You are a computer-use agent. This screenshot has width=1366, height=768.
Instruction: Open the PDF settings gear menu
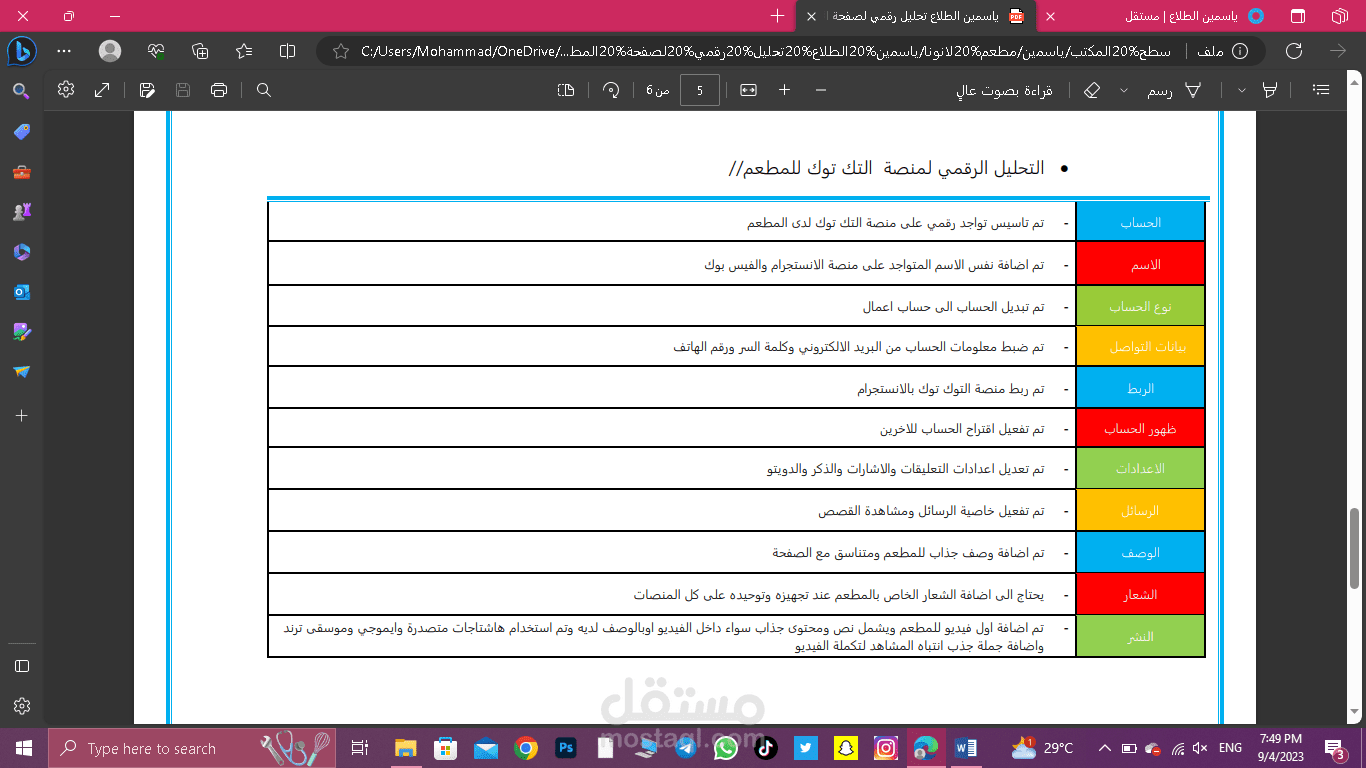(x=65, y=89)
